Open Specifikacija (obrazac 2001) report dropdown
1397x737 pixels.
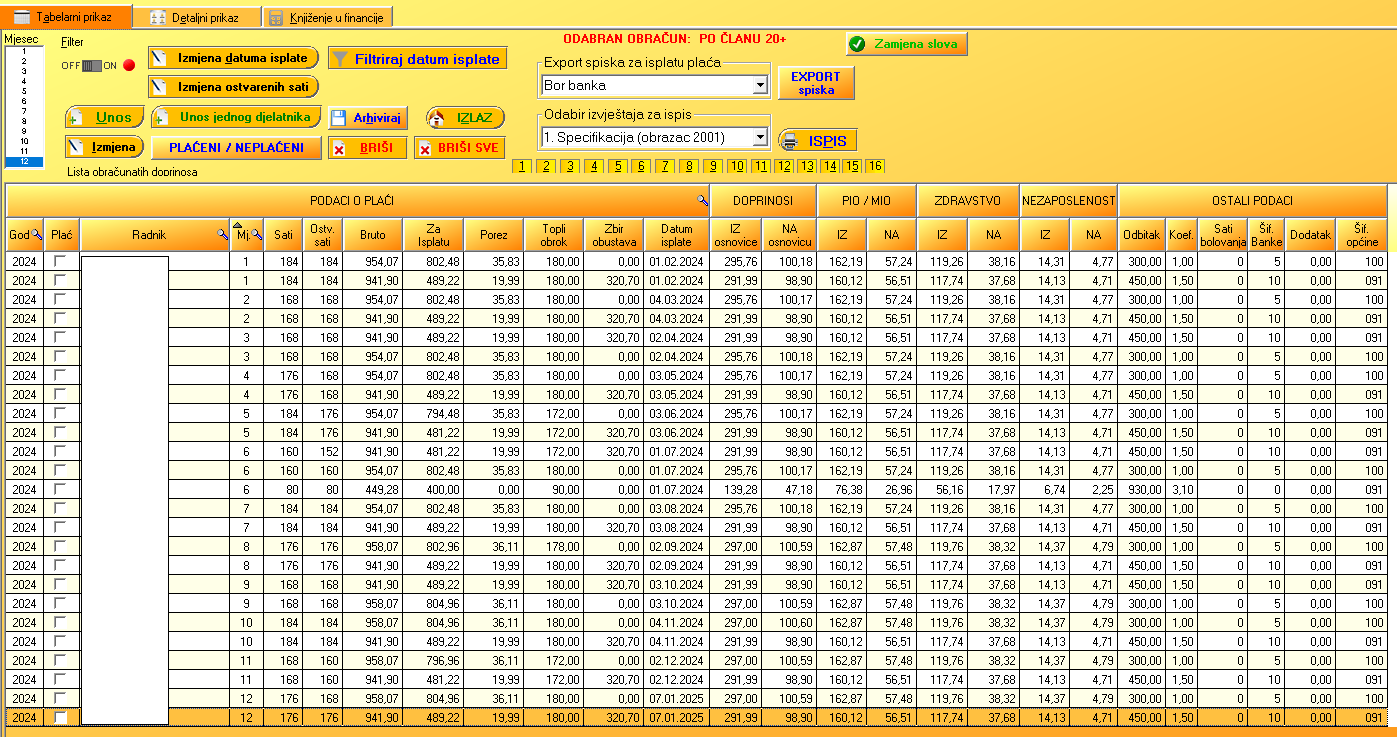point(760,136)
